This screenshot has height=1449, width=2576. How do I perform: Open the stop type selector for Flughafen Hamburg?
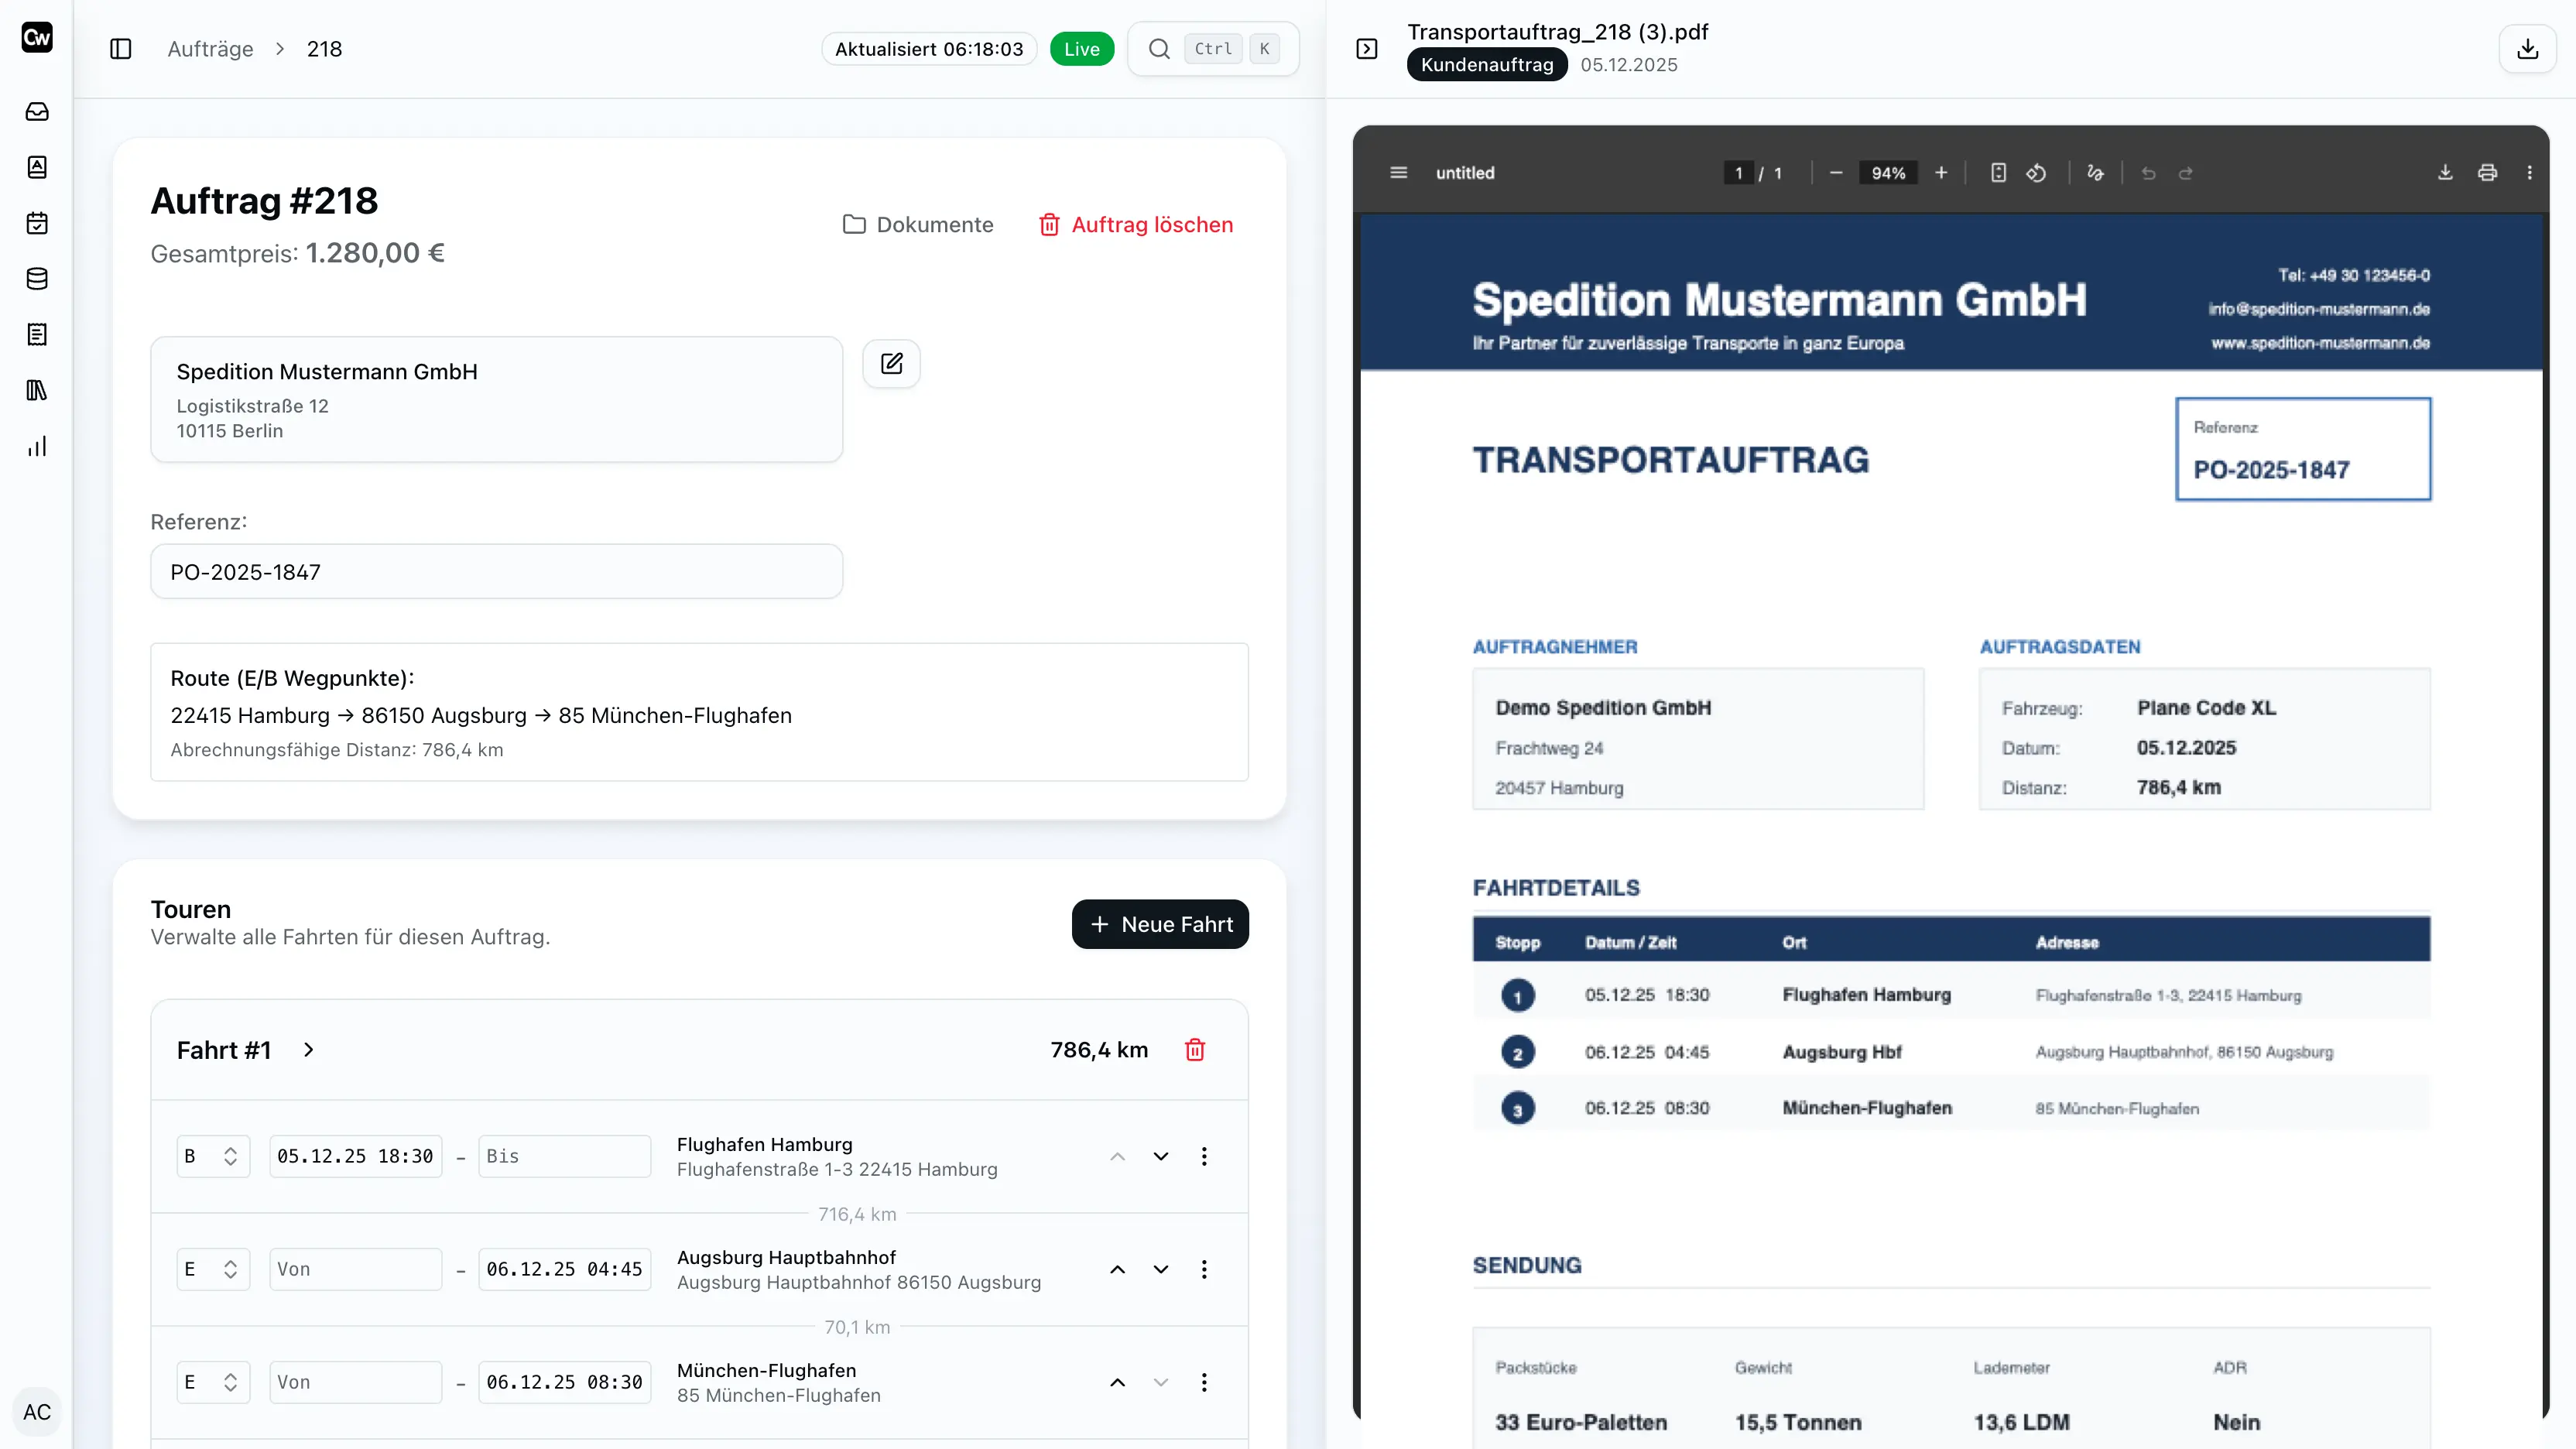point(213,1156)
